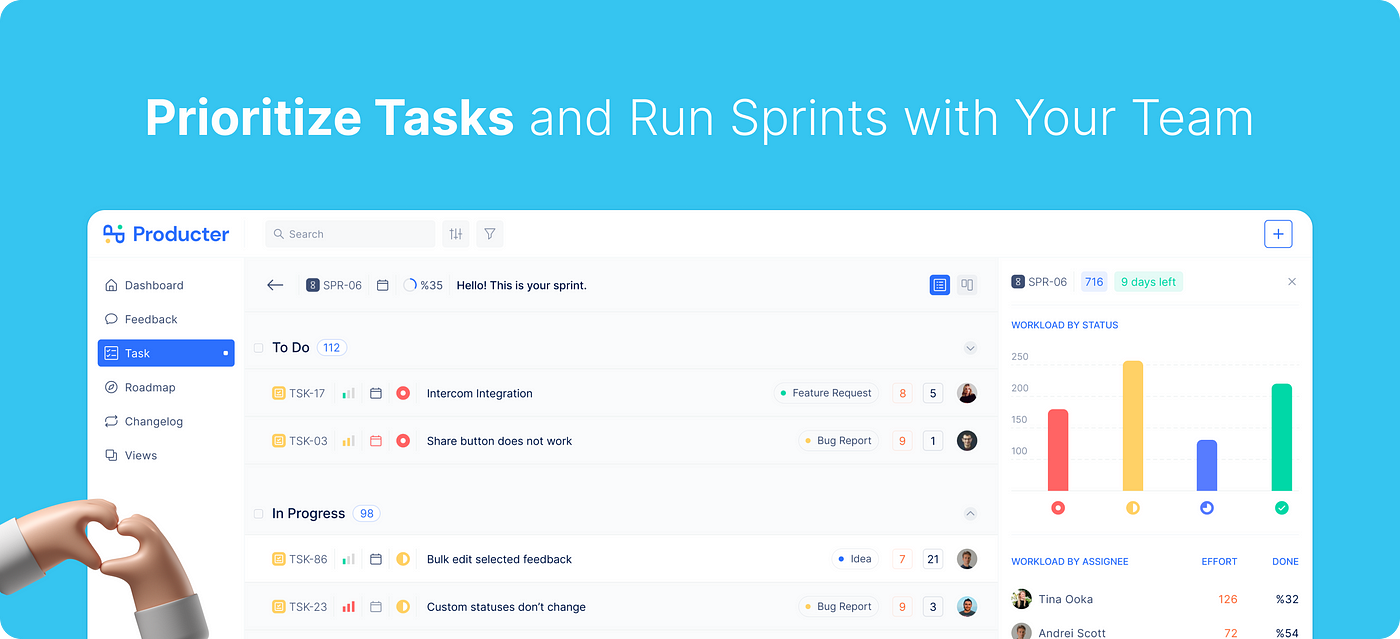Viewport: 1400px width, 639px height.
Task: Expand the To Do group chevron
Action: pyautogui.click(x=969, y=348)
